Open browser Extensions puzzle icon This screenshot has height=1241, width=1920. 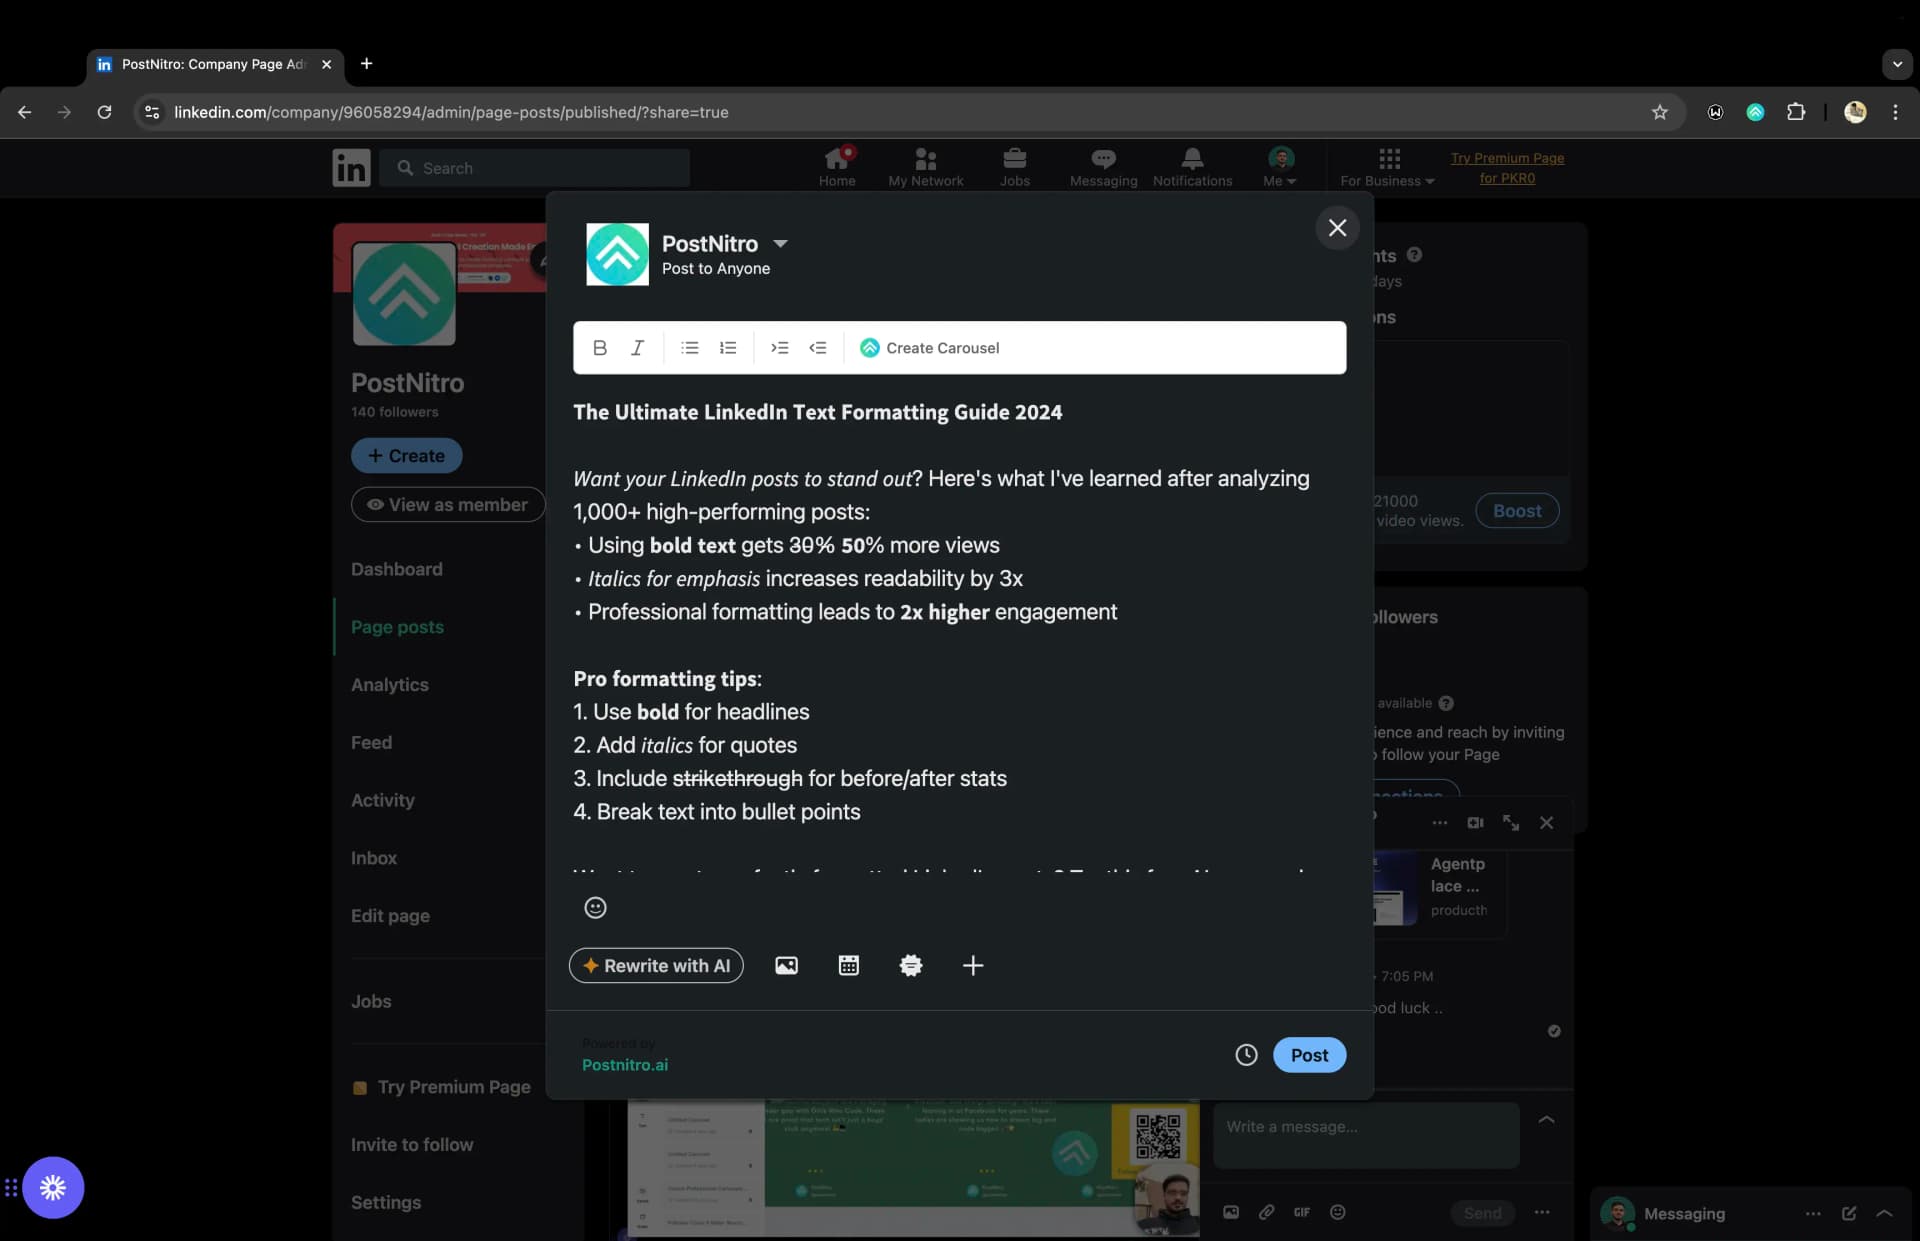coord(1796,112)
